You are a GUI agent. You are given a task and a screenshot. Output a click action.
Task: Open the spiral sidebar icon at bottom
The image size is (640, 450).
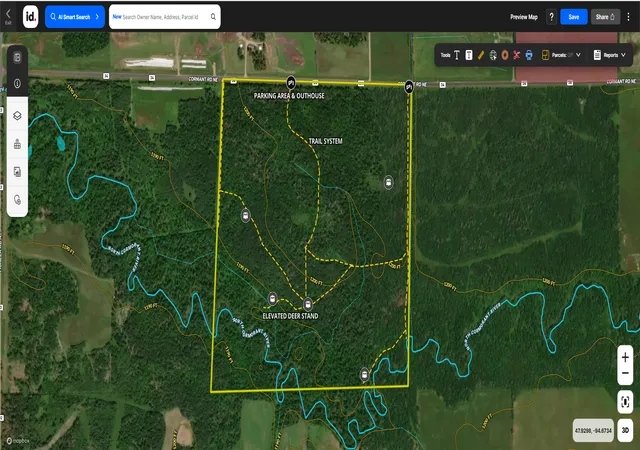tap(17, 200)
